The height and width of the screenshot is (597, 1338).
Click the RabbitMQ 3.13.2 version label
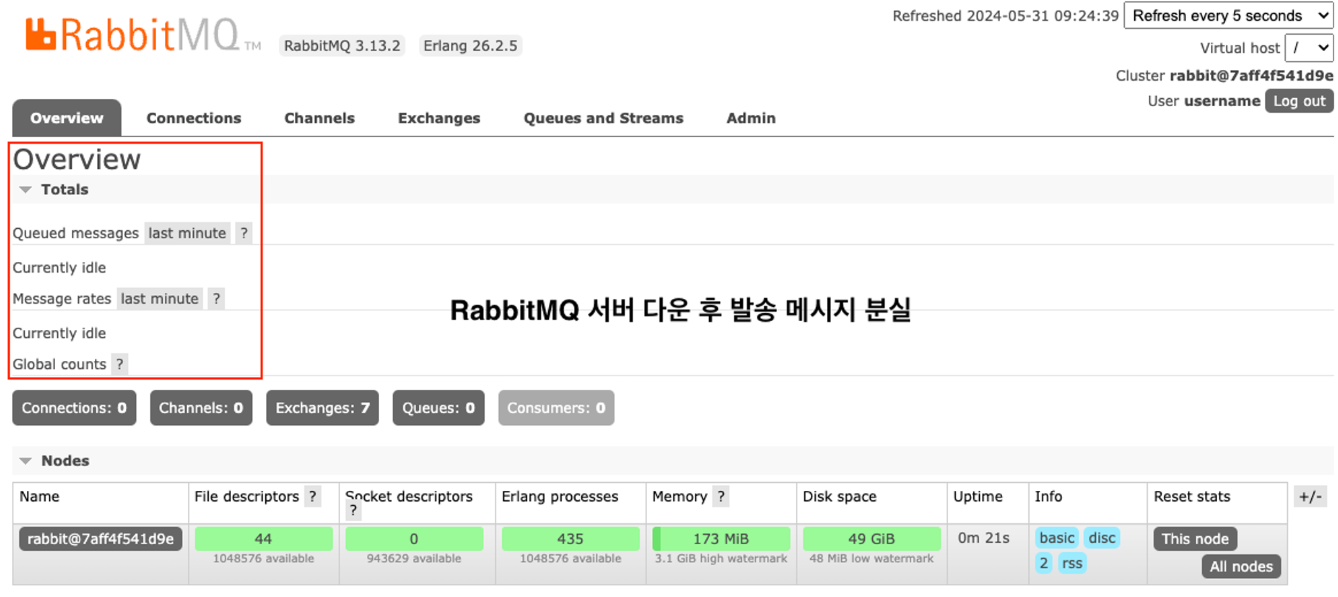[342, 46]
